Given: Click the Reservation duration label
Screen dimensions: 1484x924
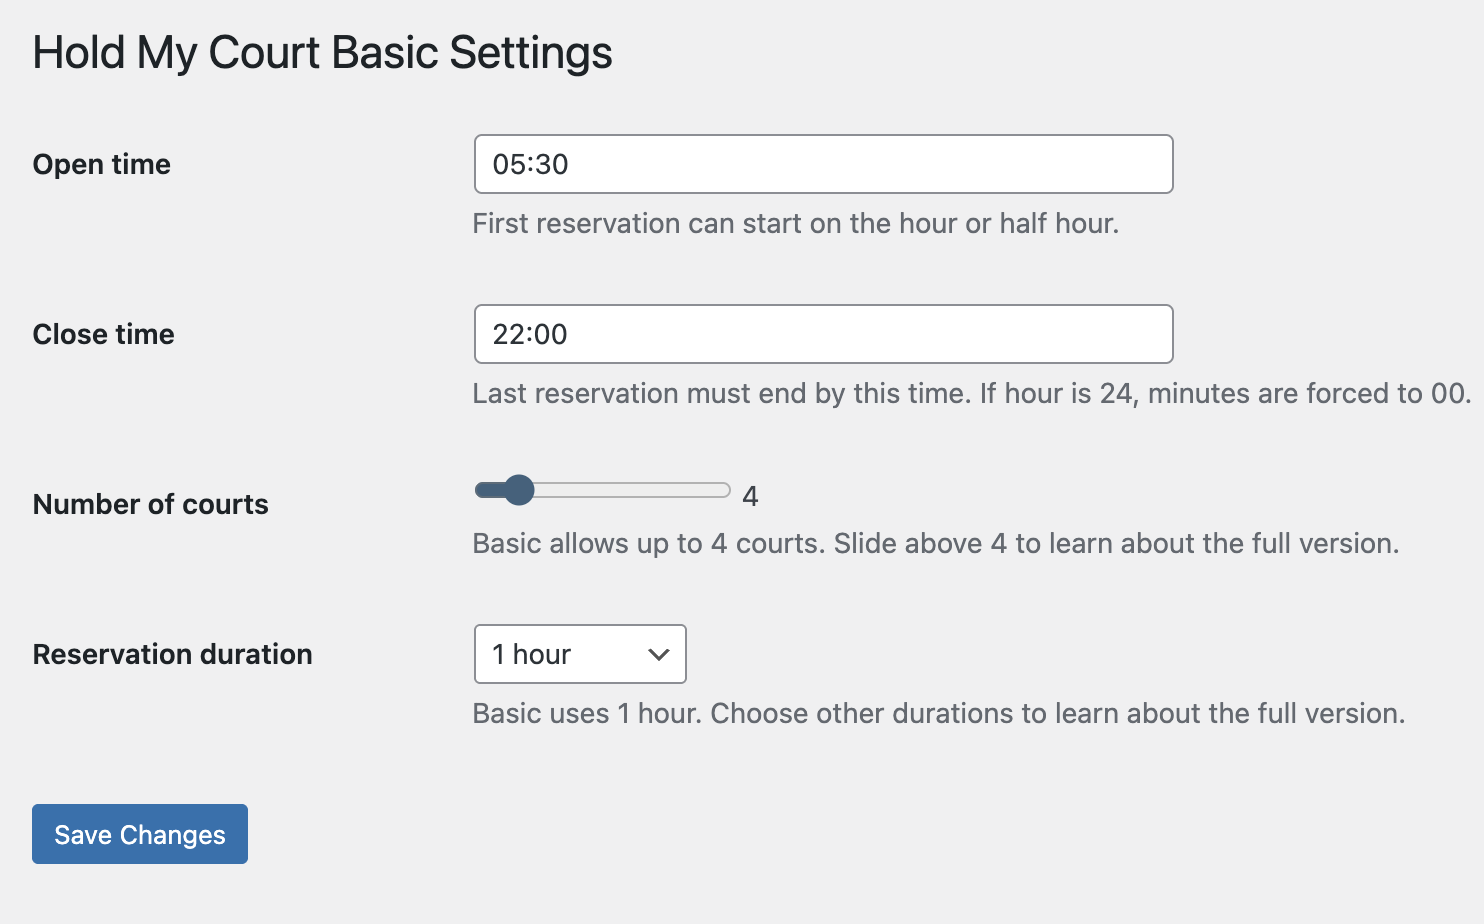Looking at the screenshot, I should click(172, 654).
